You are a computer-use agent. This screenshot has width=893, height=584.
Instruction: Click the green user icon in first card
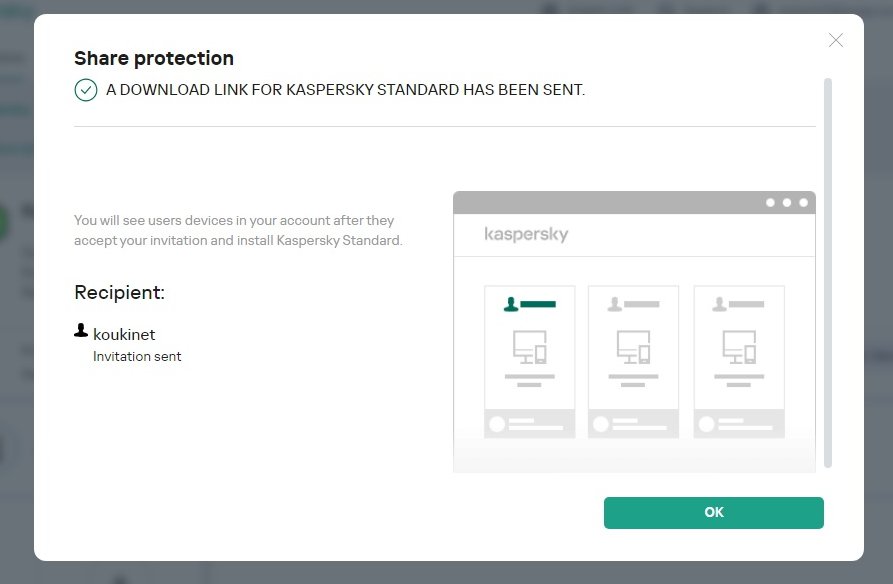(512, 304)
